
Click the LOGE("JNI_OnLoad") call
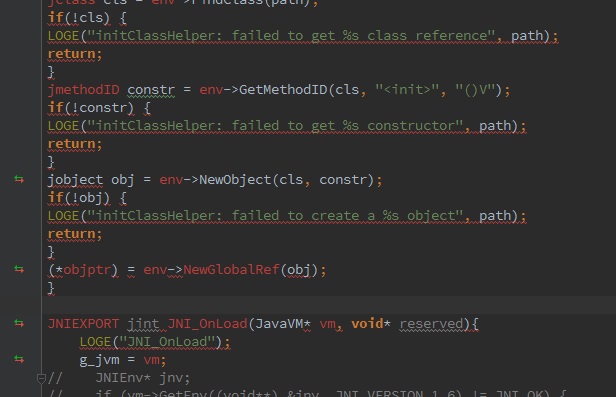point(155,342)
